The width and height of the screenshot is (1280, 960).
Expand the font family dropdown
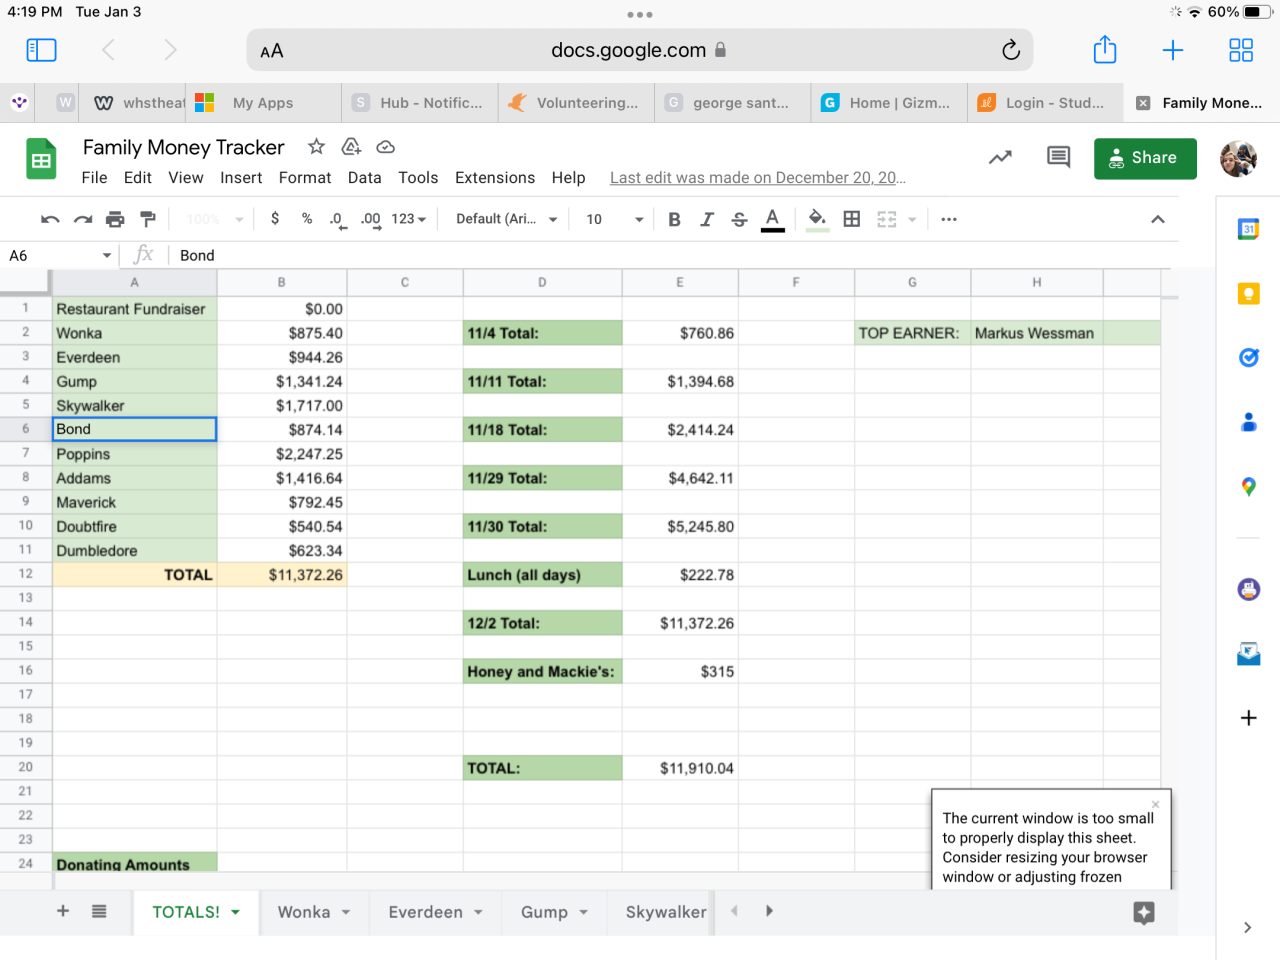click(x=506, y=219)
